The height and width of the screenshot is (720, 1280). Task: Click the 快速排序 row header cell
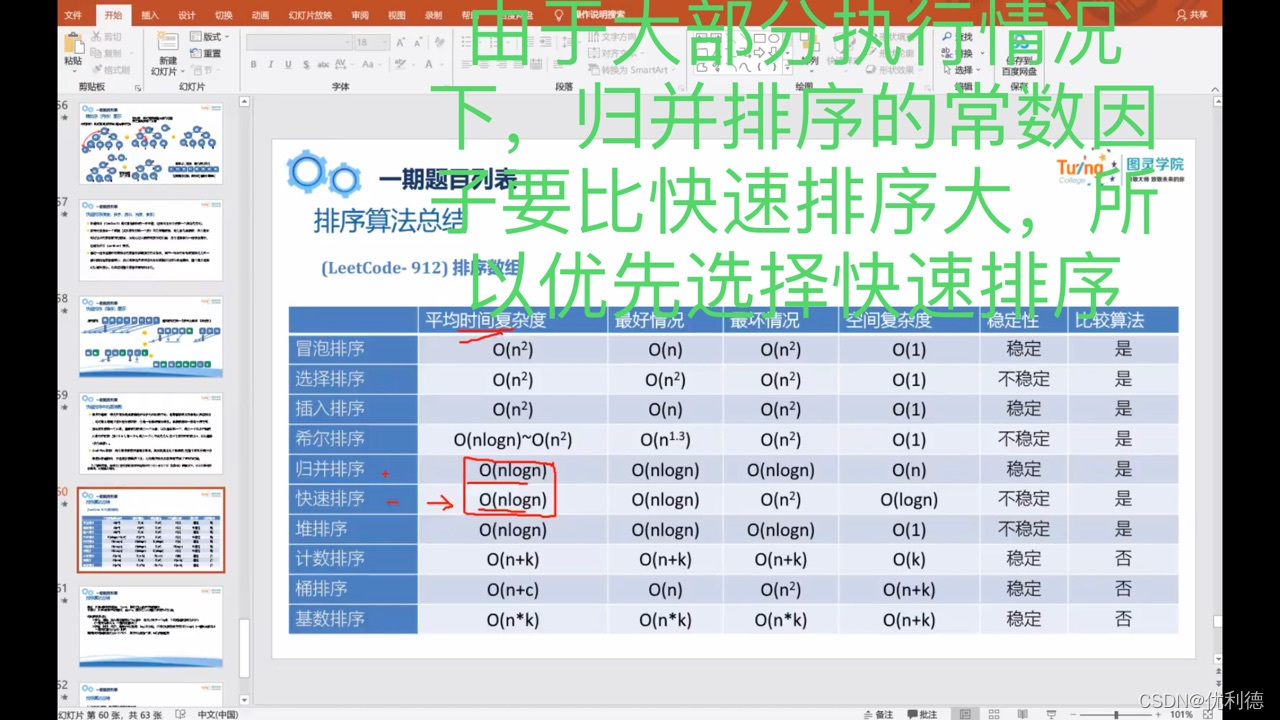click(x=353, y=499)
